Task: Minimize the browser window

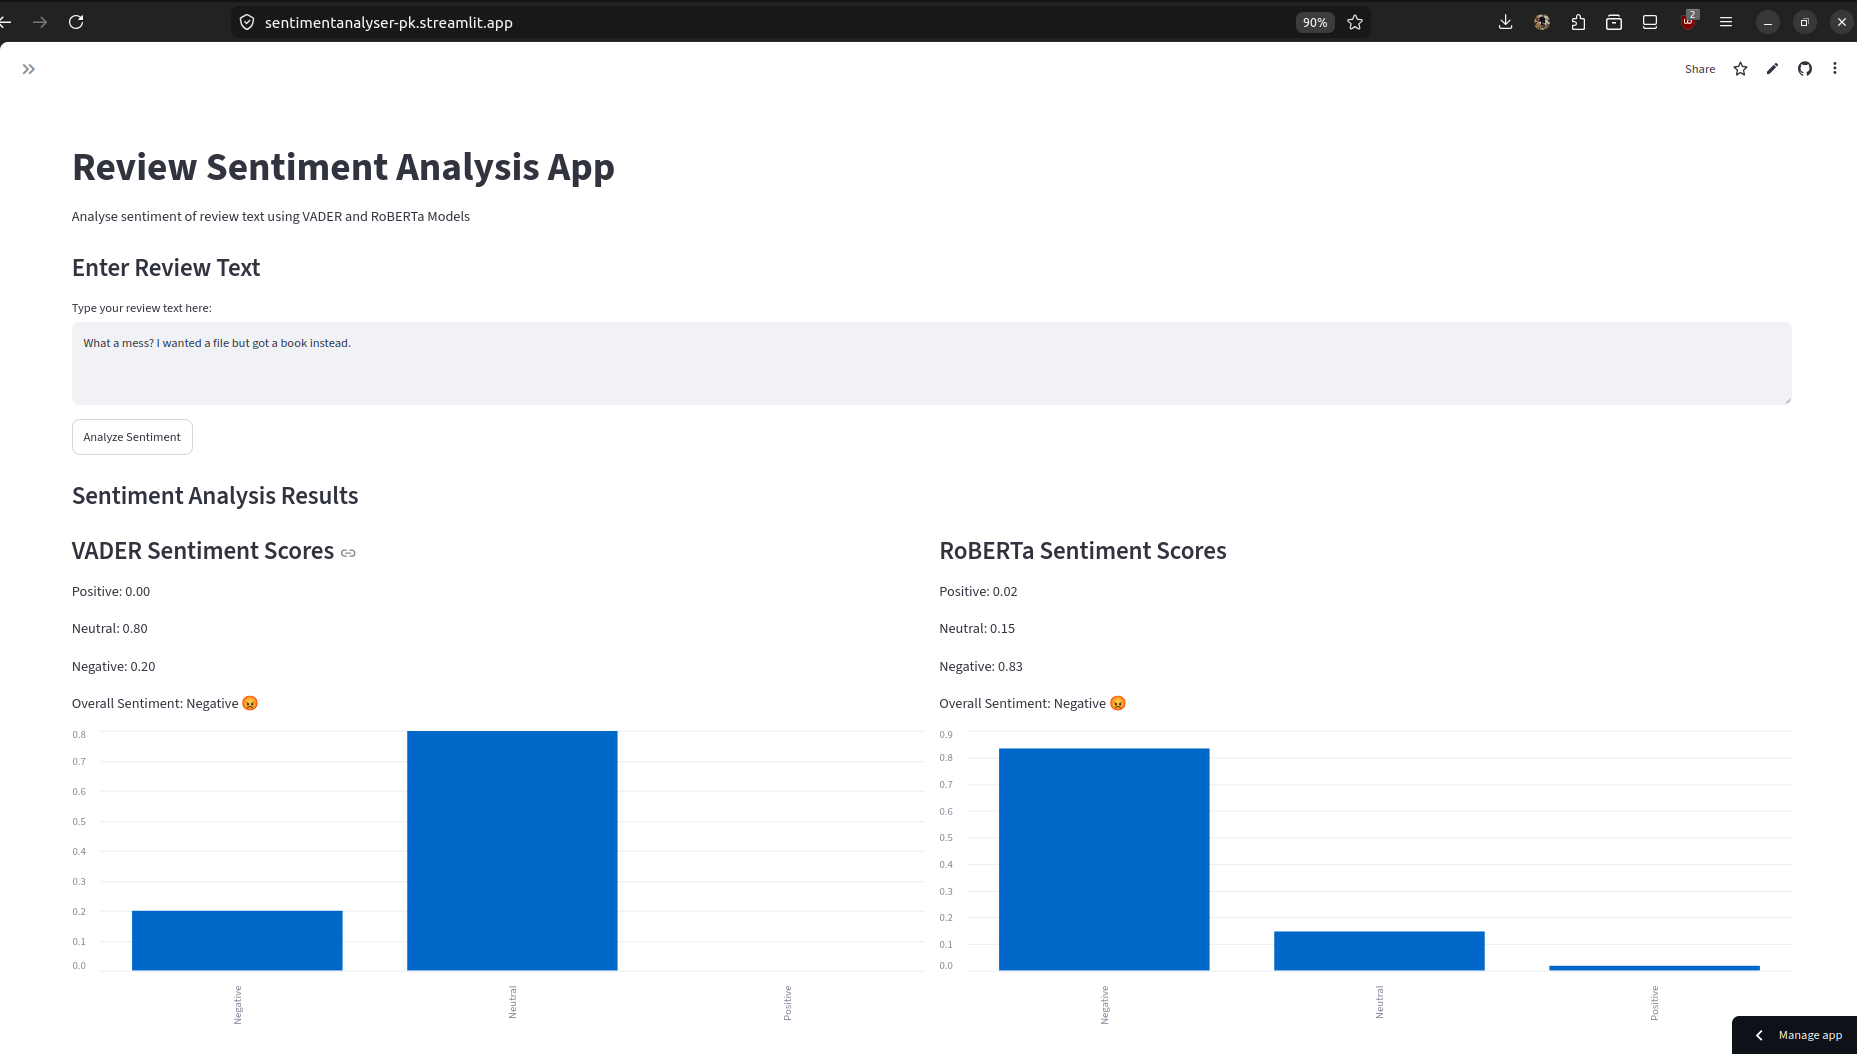Action: click(1768, 22)
